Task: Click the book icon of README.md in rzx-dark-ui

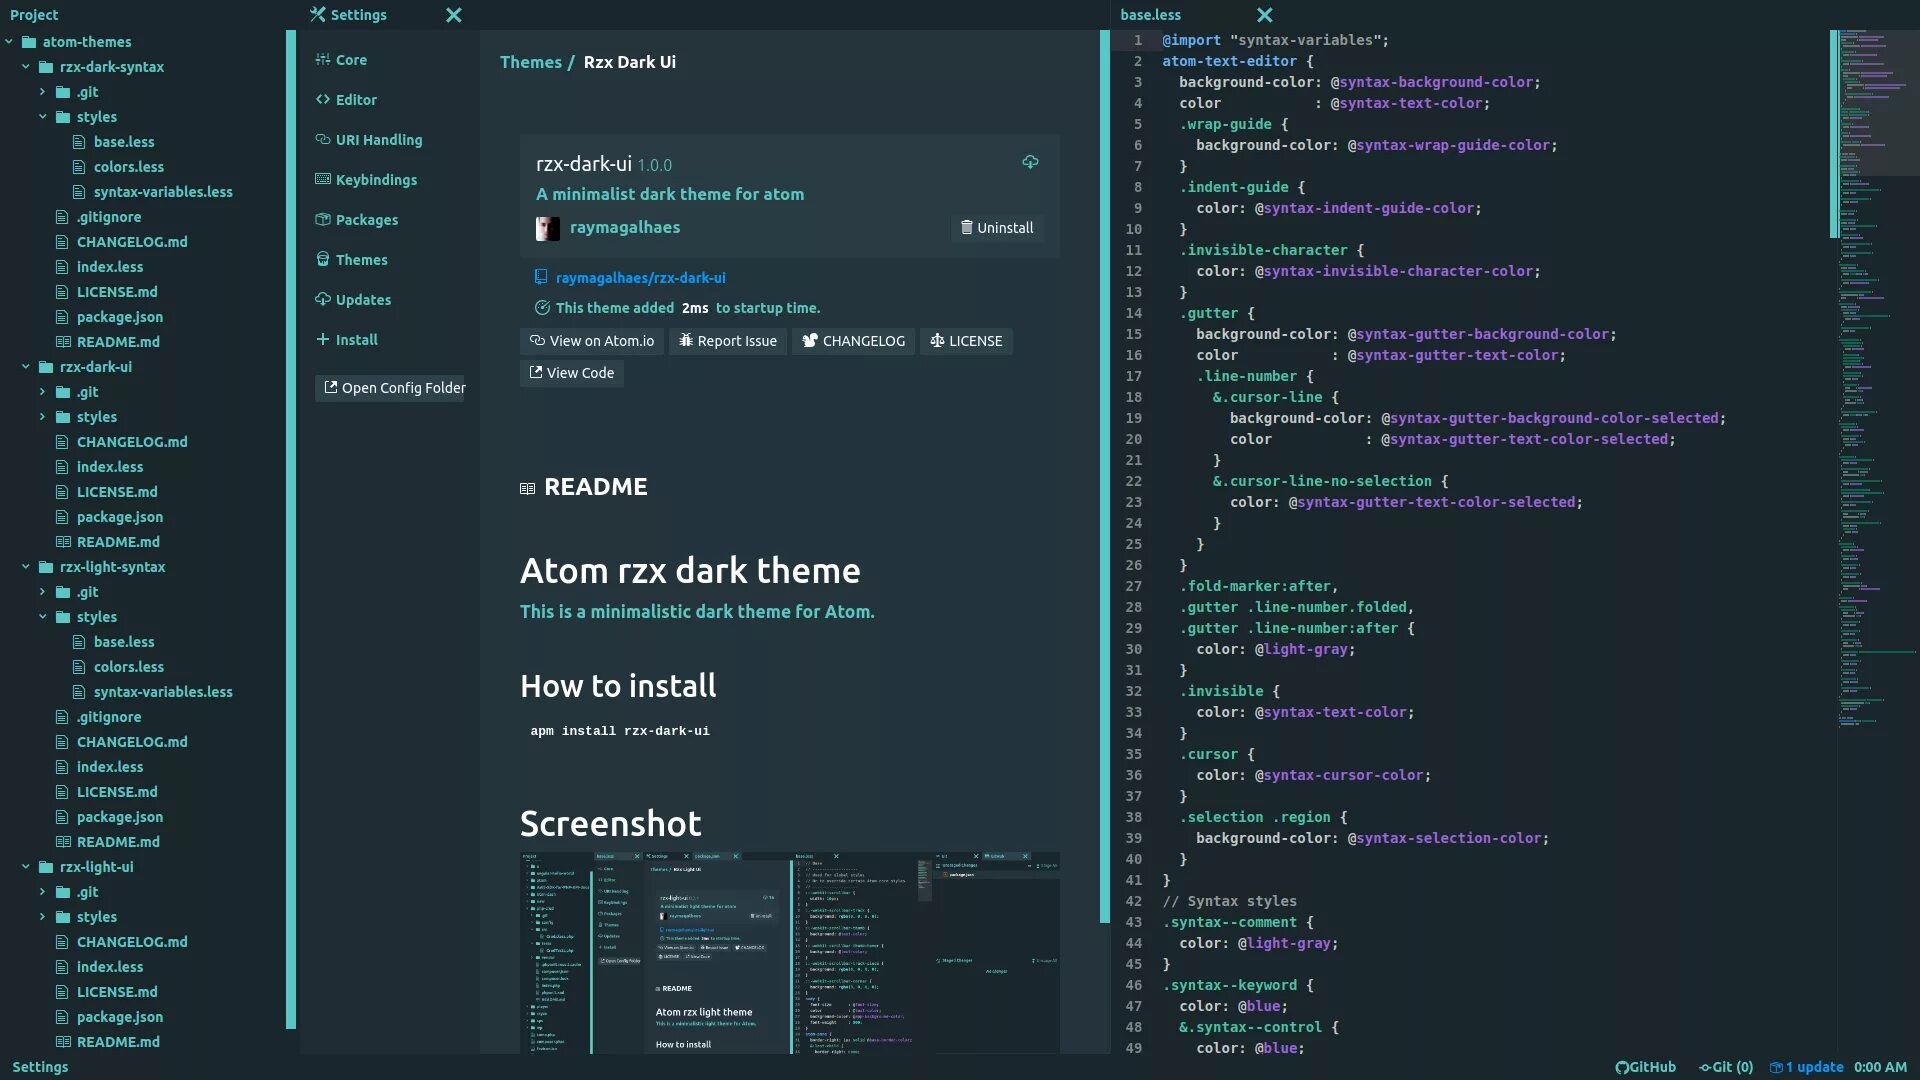Action: (x=63, y=542)
